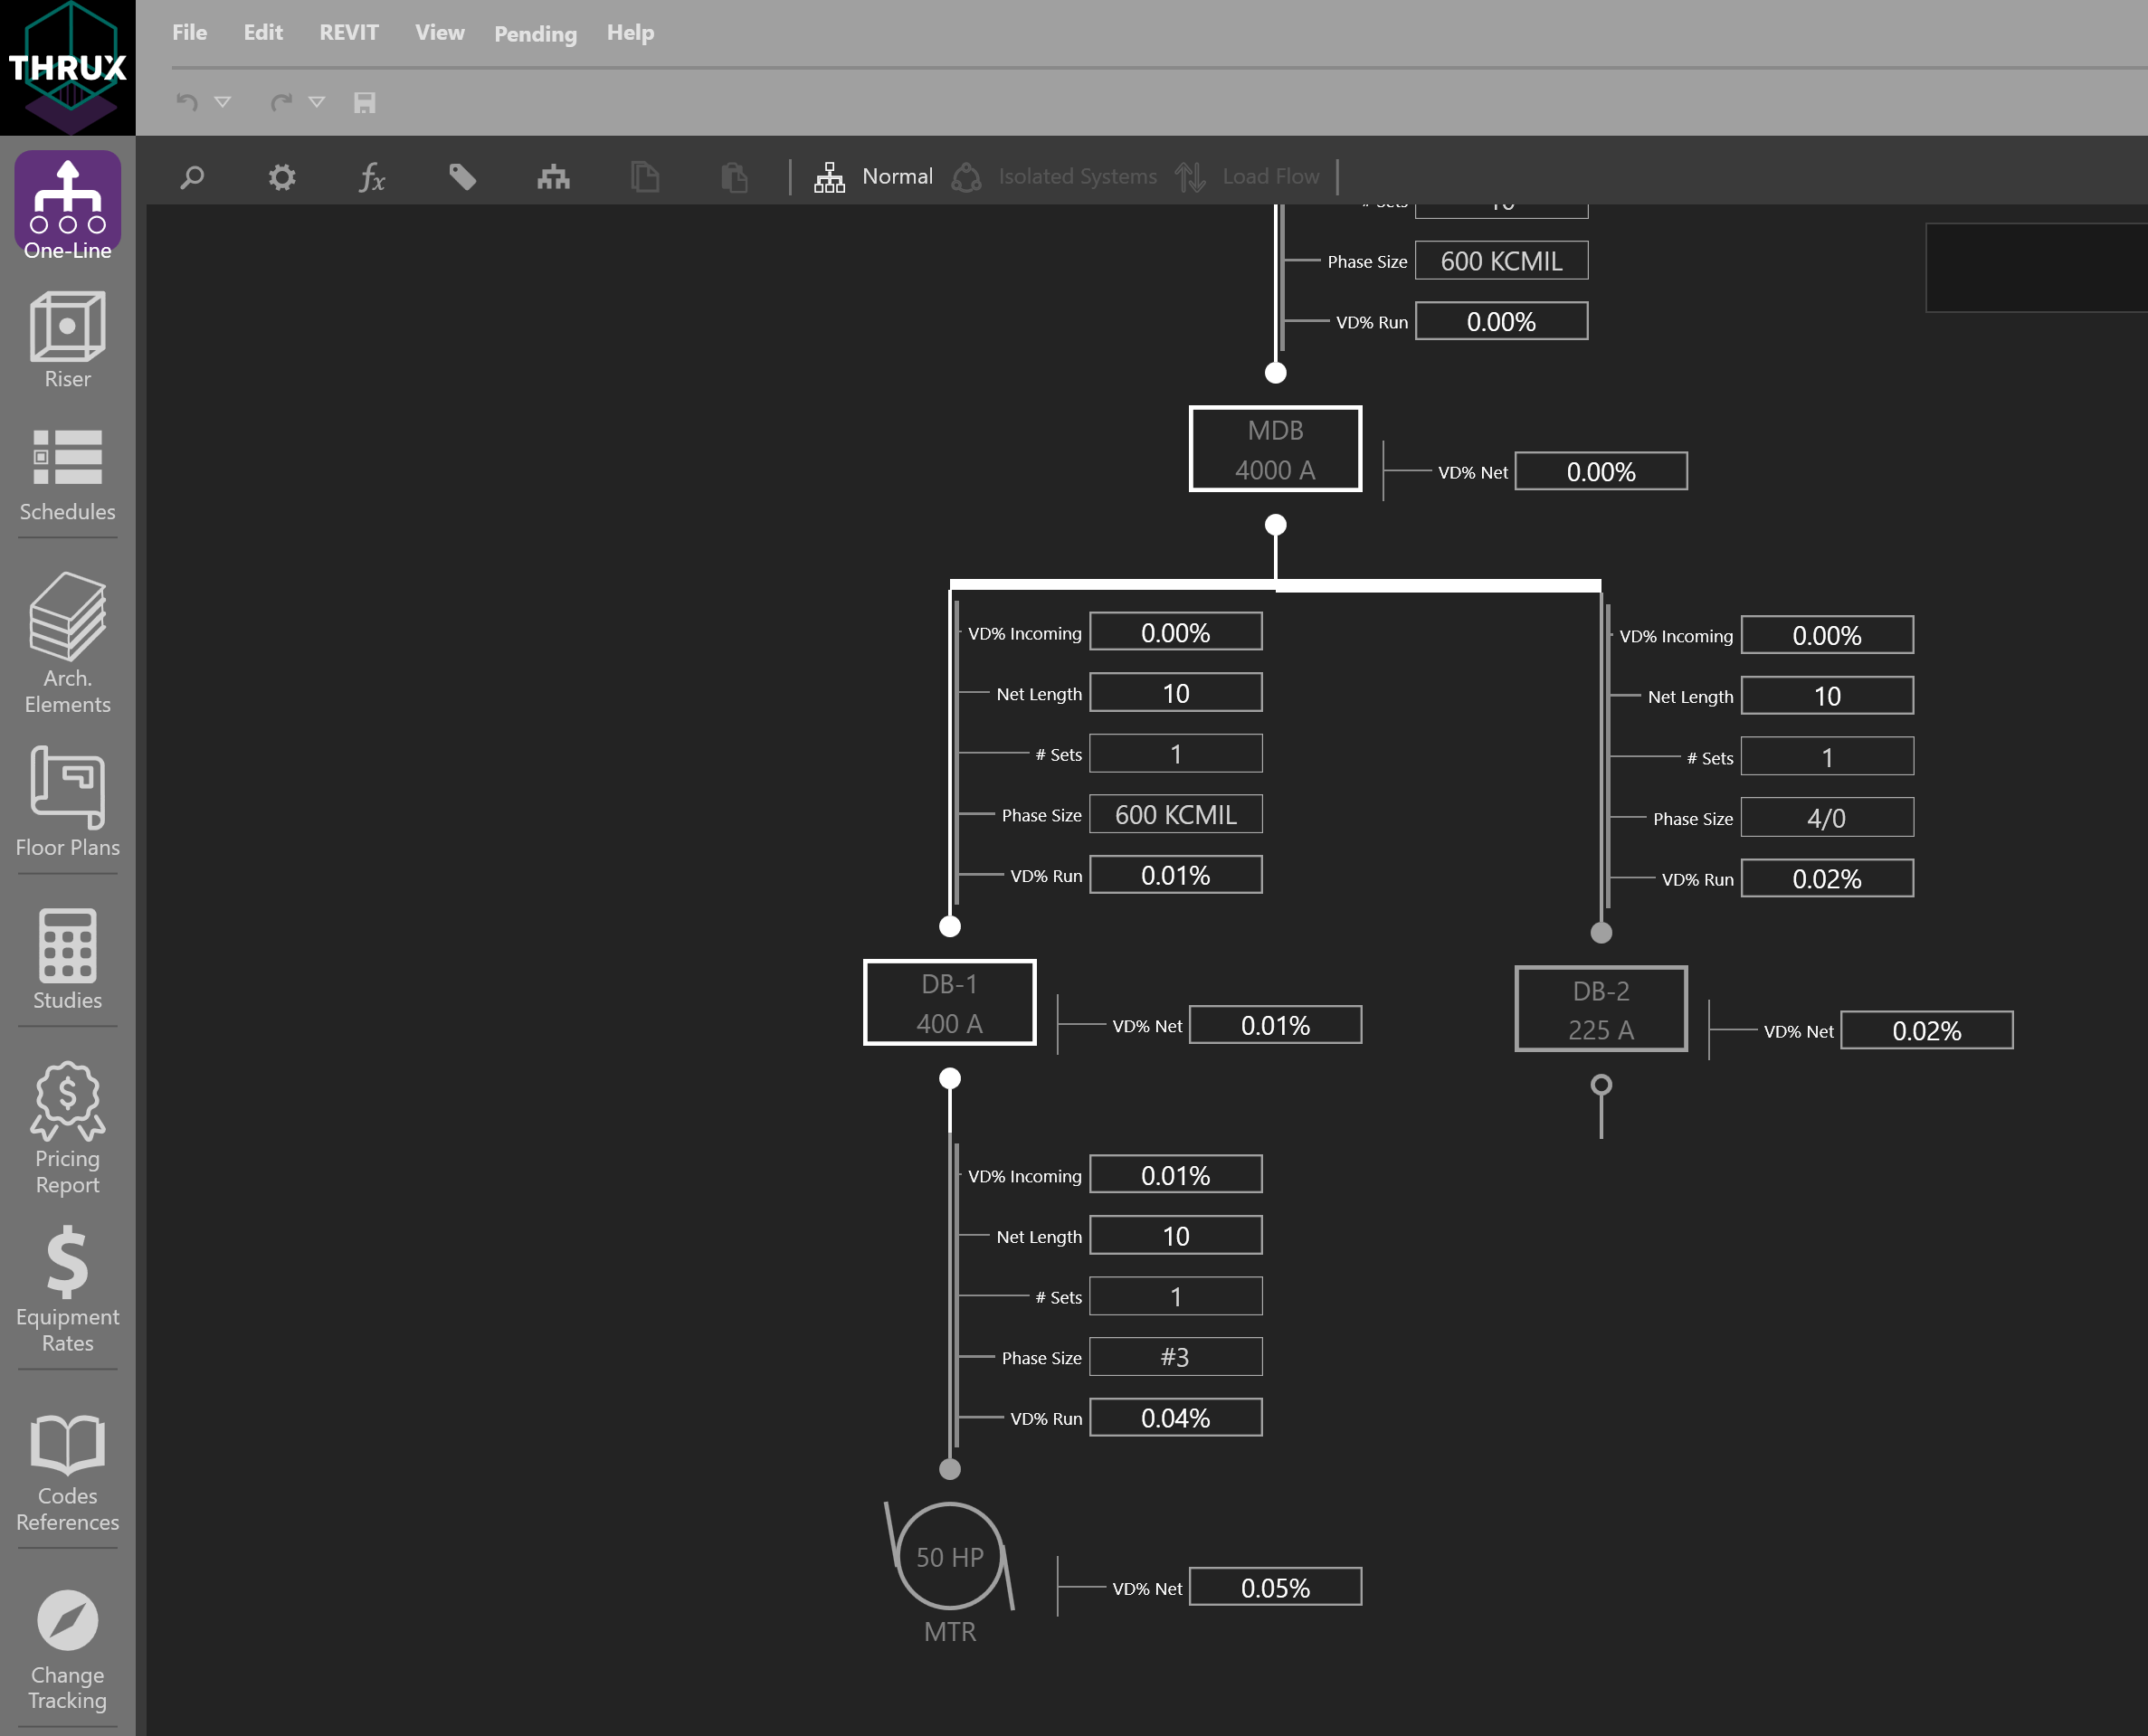Viewport: 2148px width, 1736px height.
Task: Click DB-2 Phase Size 4/0 field
Action: coord(1826,818)
